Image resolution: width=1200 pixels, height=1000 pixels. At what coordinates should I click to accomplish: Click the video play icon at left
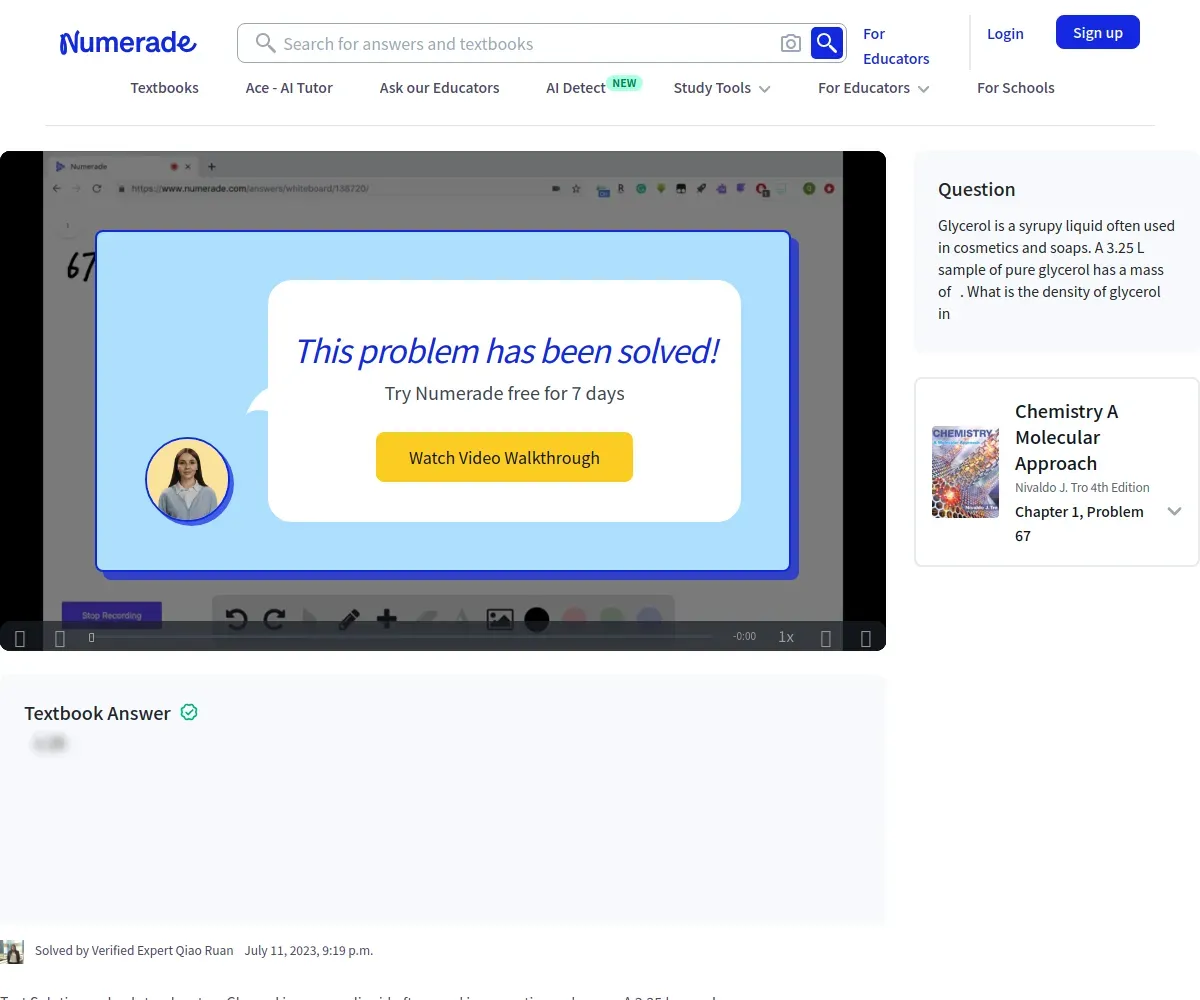tap(20, 638)
